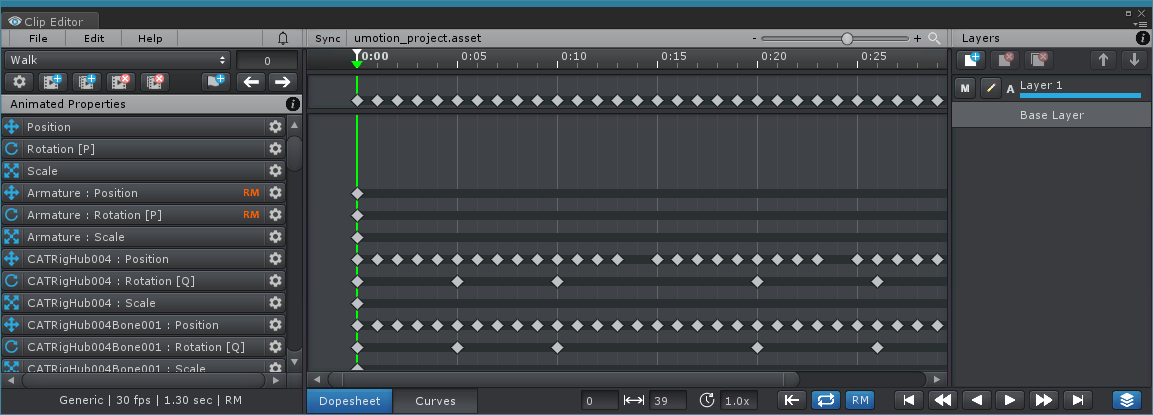The height and width of the screenshot is (415, 1153).
Task: Toggle the RM root motion button
Action: pos(859,400)
